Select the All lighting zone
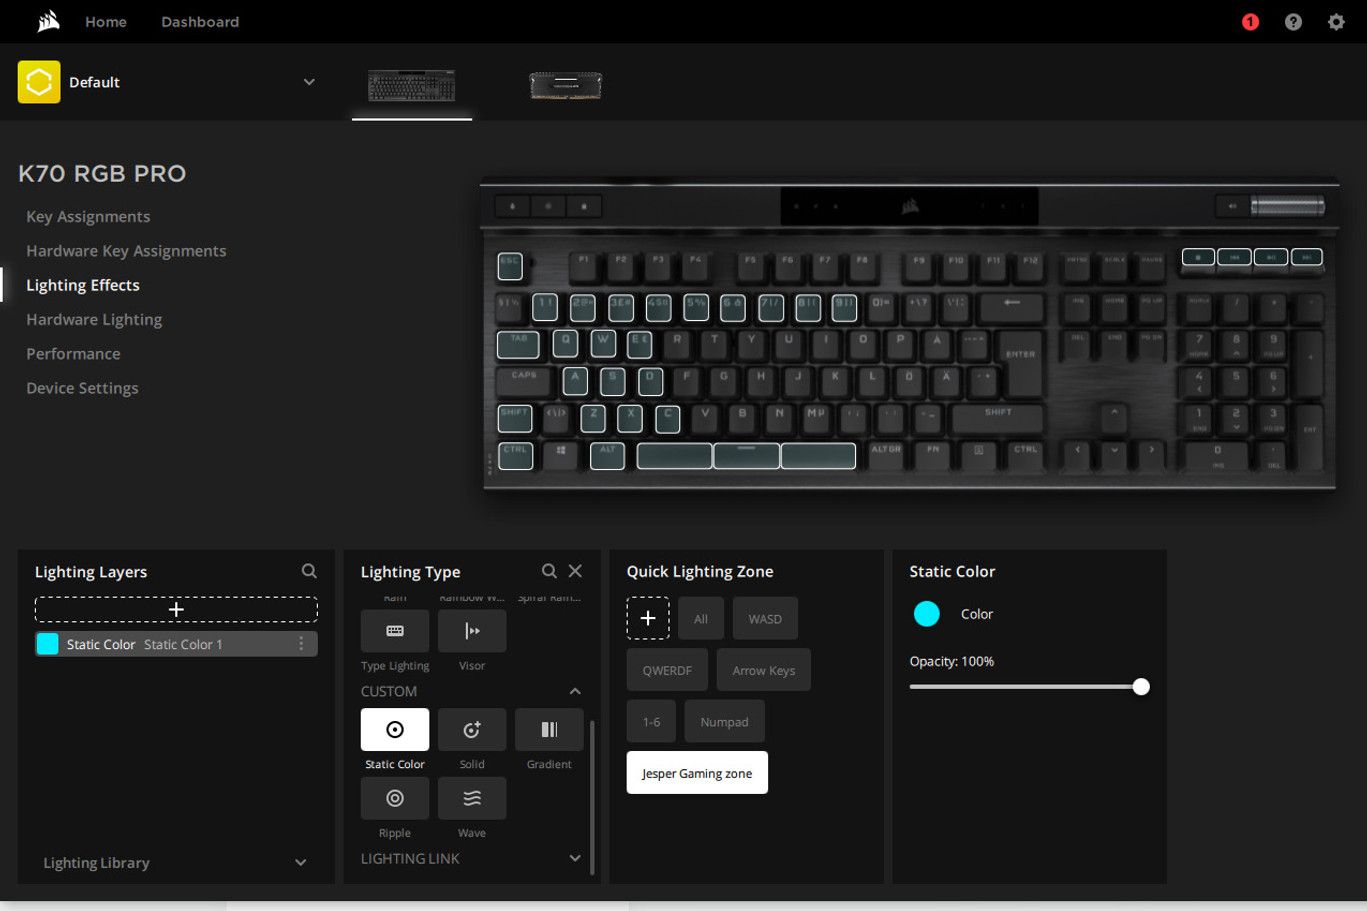 coord(701,618)
